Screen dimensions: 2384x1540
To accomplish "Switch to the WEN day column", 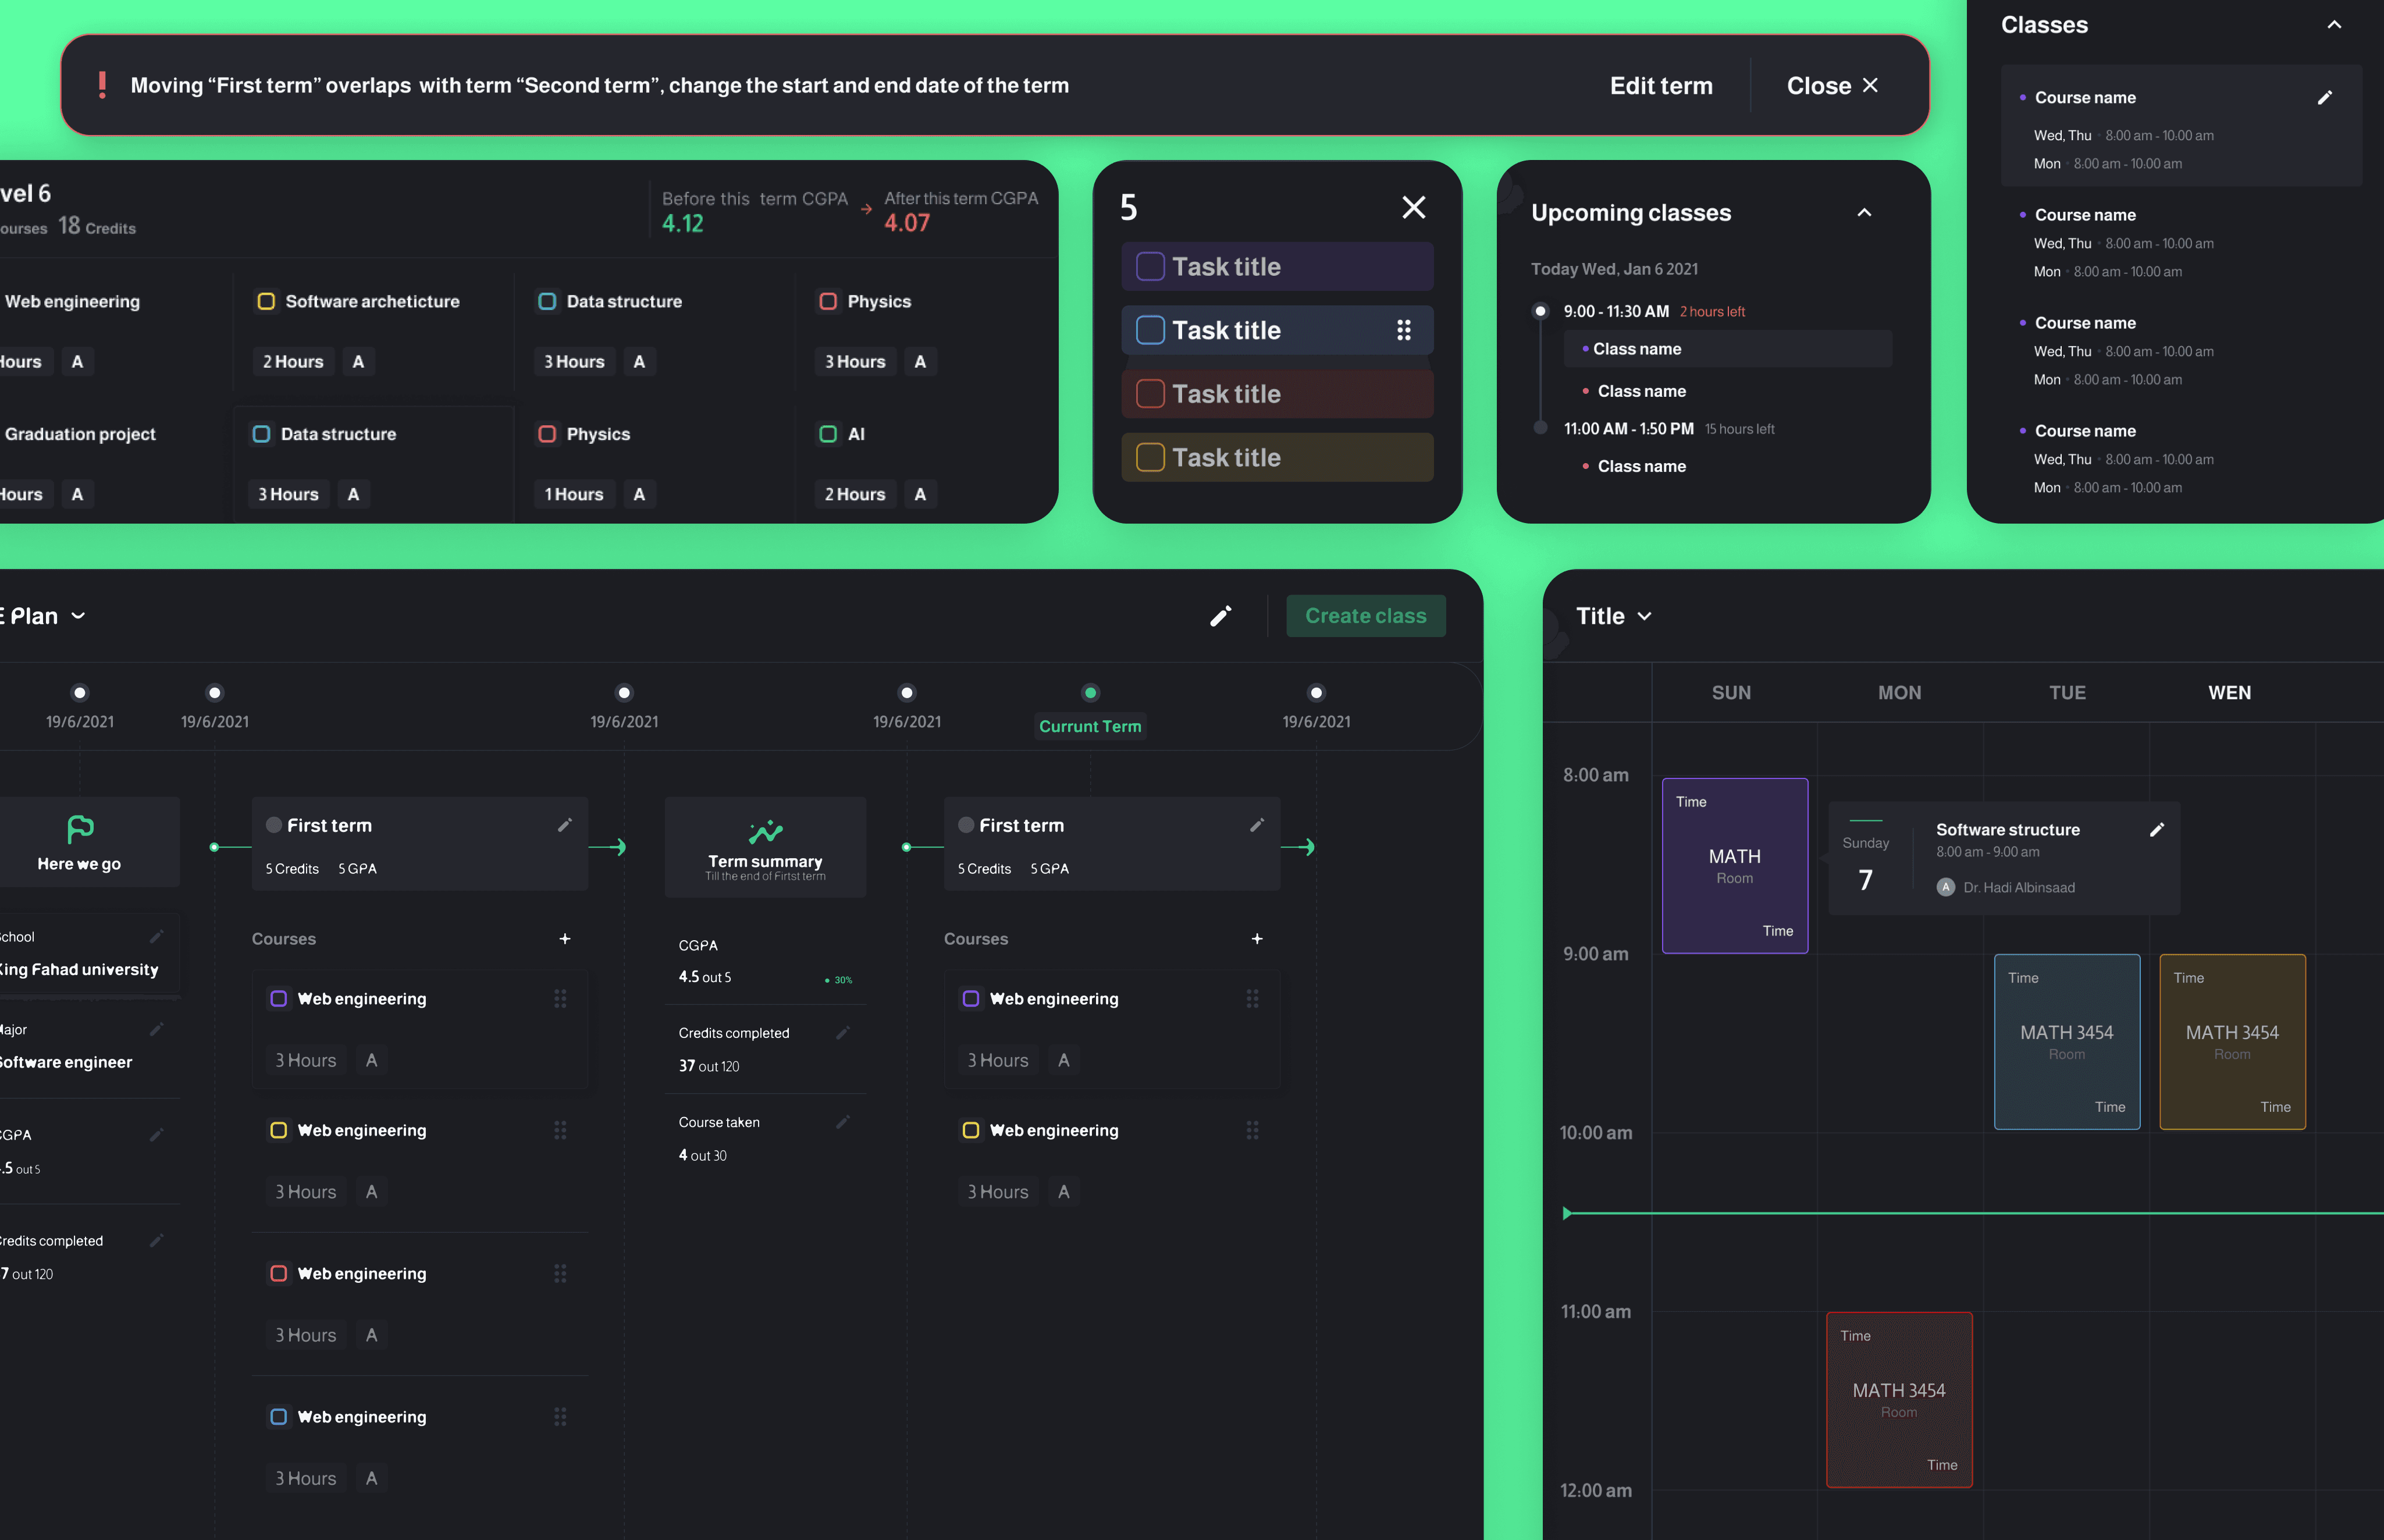I will (2229, 693).
